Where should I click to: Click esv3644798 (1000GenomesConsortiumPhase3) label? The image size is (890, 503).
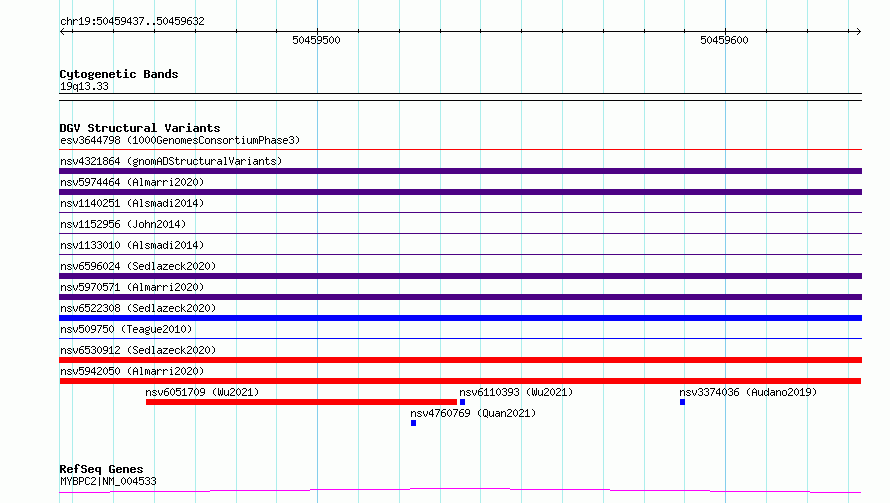pyautogui.click(x=180, y=140)
